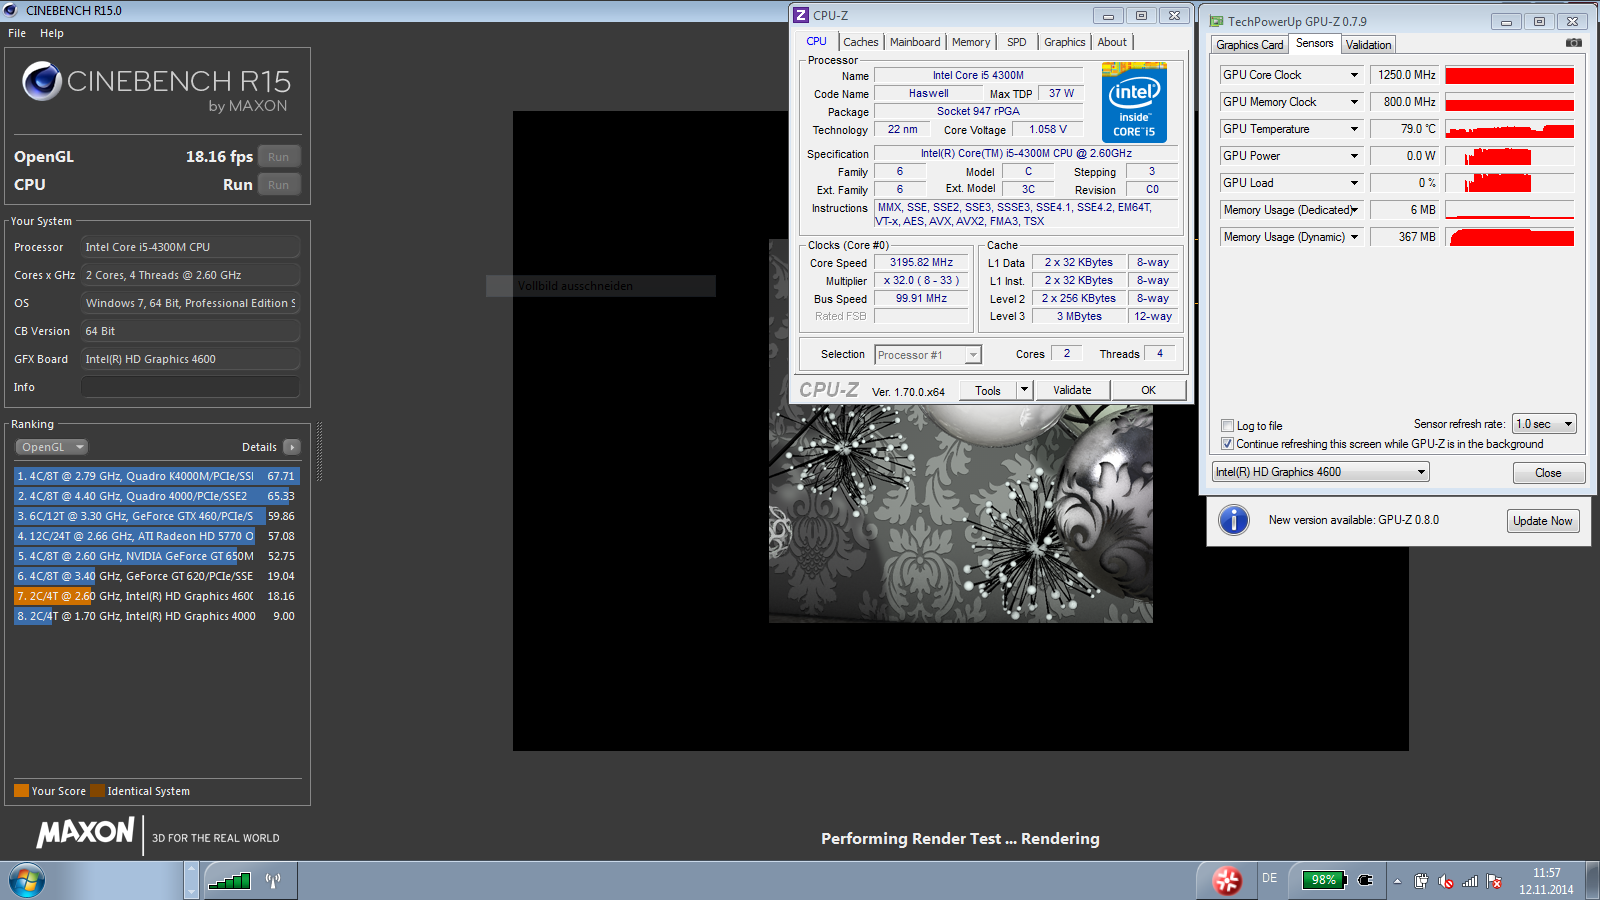Click the Run button in the OpenGL row
The image size is (1600, 900).
point(279,157)
